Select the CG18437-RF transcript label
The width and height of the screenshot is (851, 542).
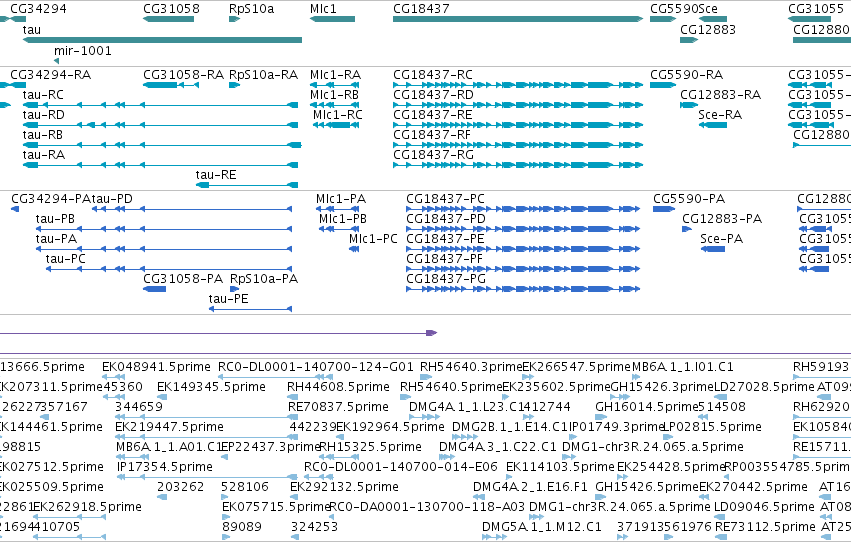pos(432,135)
